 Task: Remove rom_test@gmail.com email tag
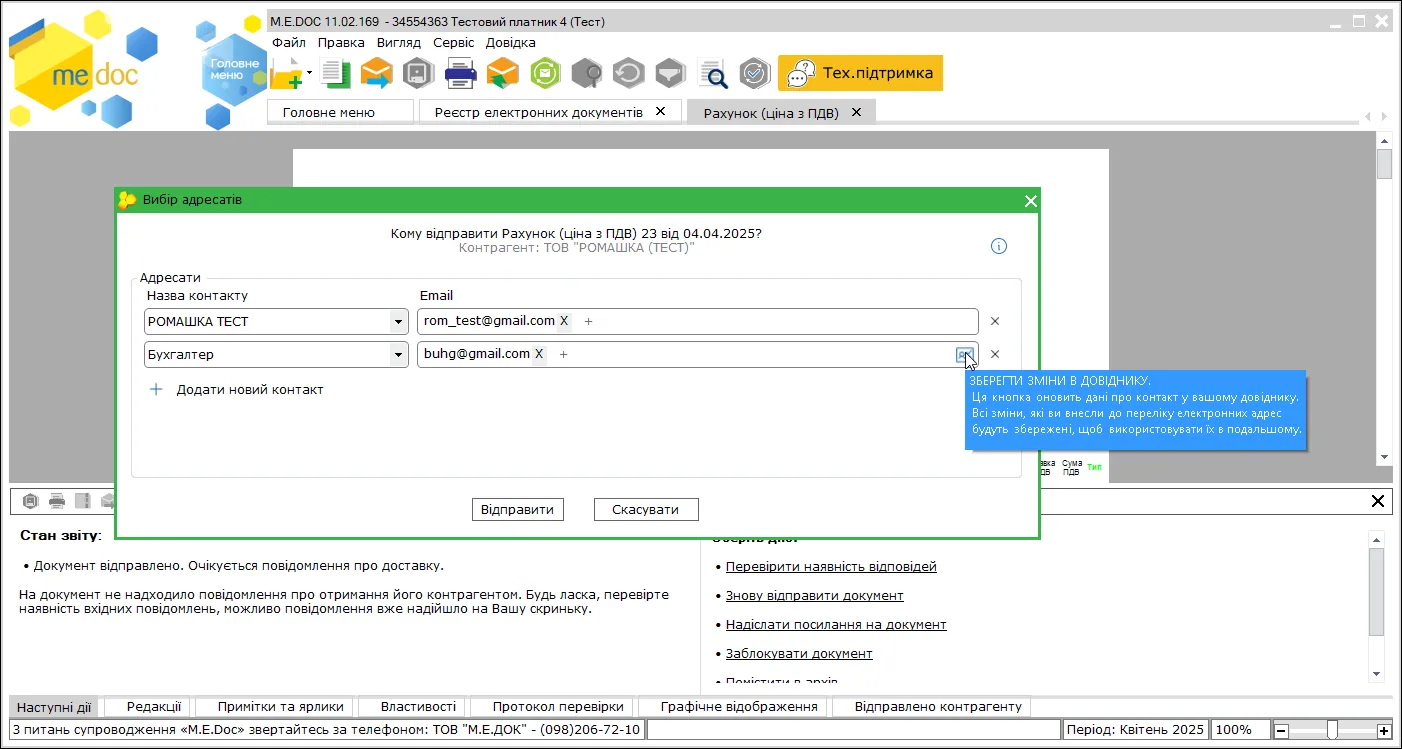point(563,321)
